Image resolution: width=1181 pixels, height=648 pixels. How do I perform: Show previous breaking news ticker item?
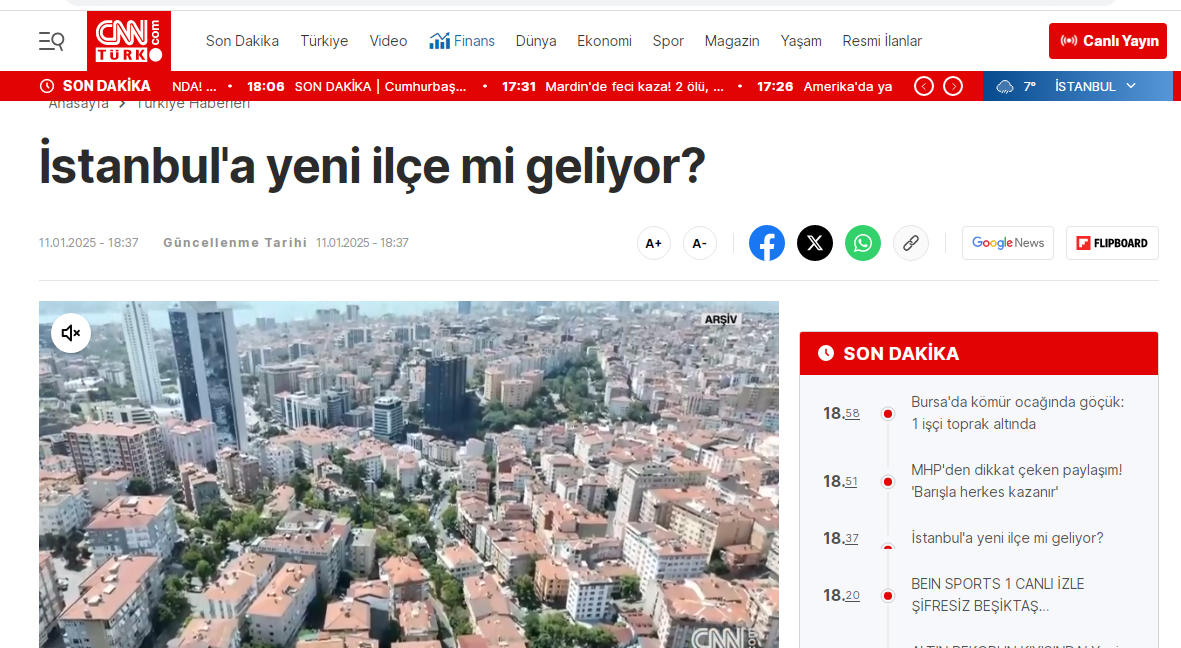pyautogui.click(x=923, y=87)
